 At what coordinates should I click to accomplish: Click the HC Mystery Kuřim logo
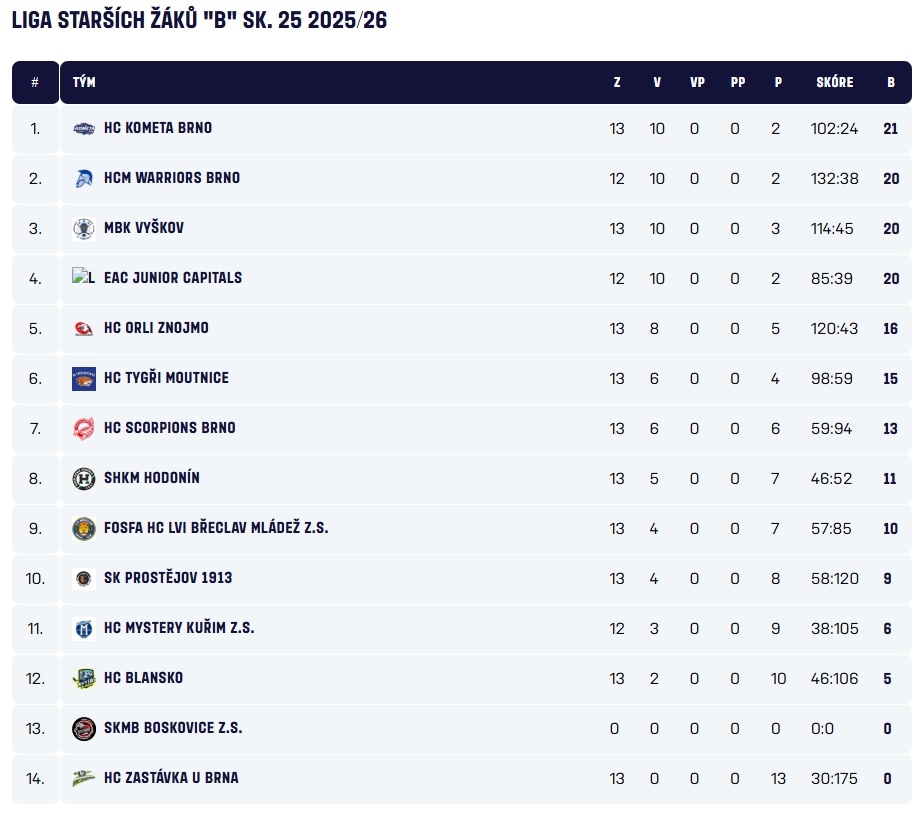(x=84, y=628)
